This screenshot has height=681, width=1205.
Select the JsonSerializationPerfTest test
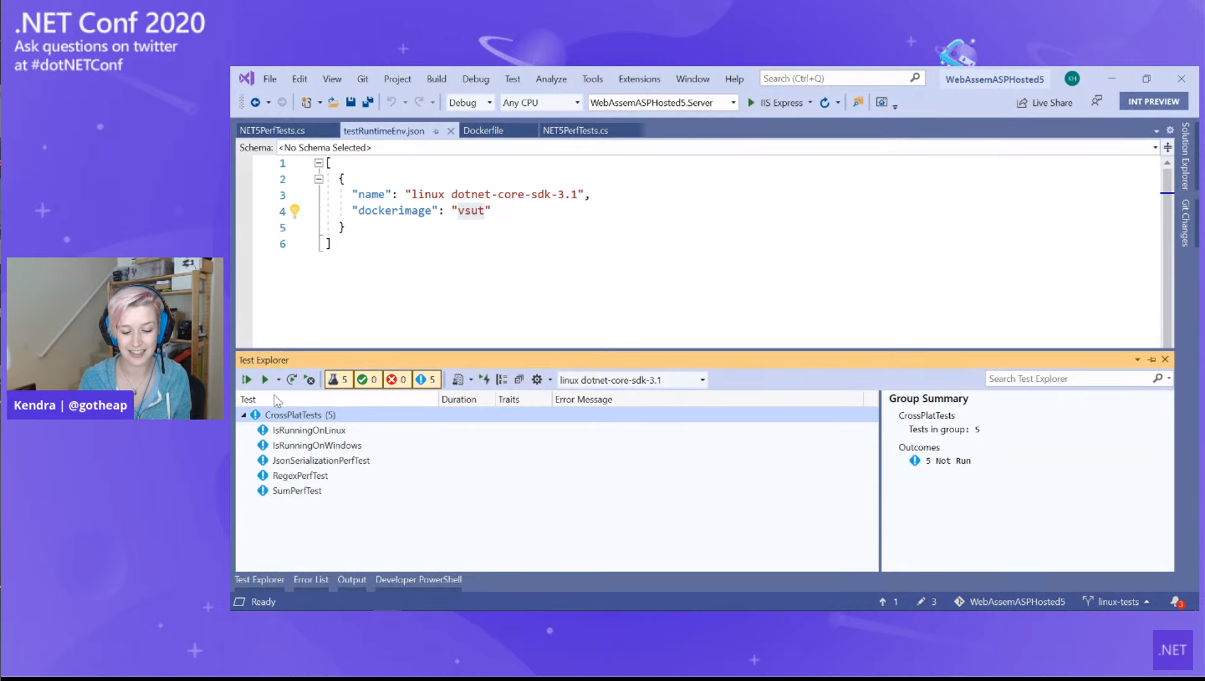point(321,461)
